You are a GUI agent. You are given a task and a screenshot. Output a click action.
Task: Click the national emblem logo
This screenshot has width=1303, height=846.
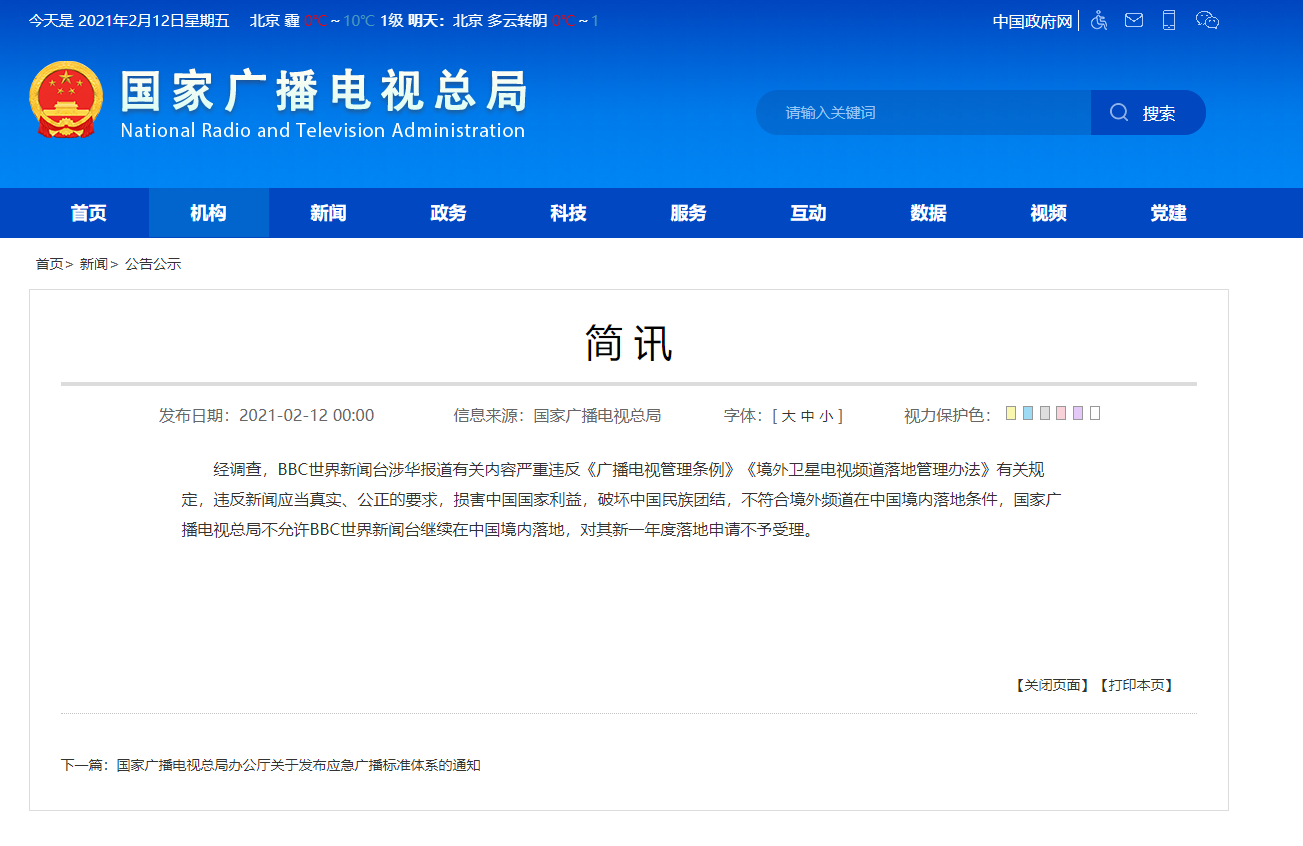tap(66, 99)
